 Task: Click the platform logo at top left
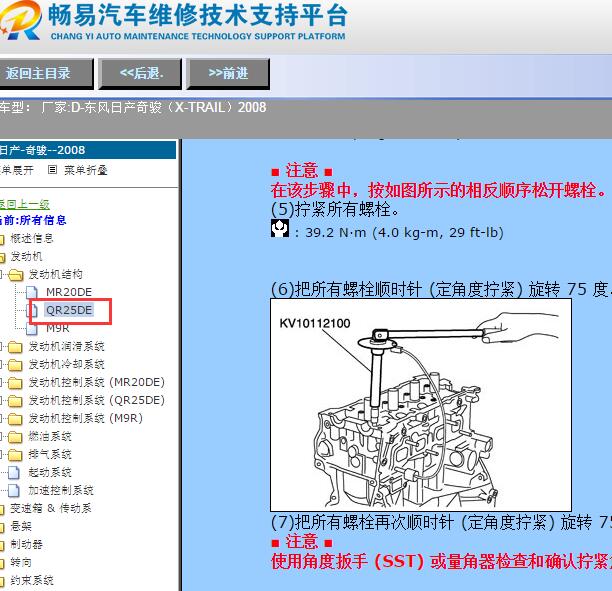point(20,20)
